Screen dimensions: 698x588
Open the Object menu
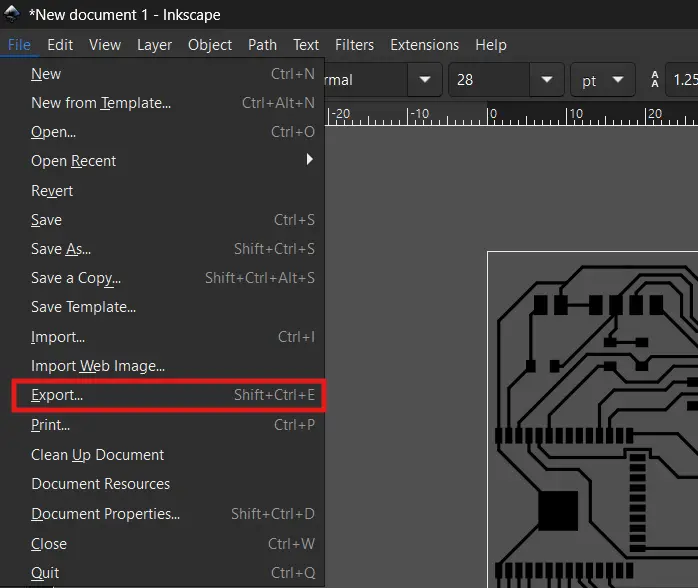(210, 45)
